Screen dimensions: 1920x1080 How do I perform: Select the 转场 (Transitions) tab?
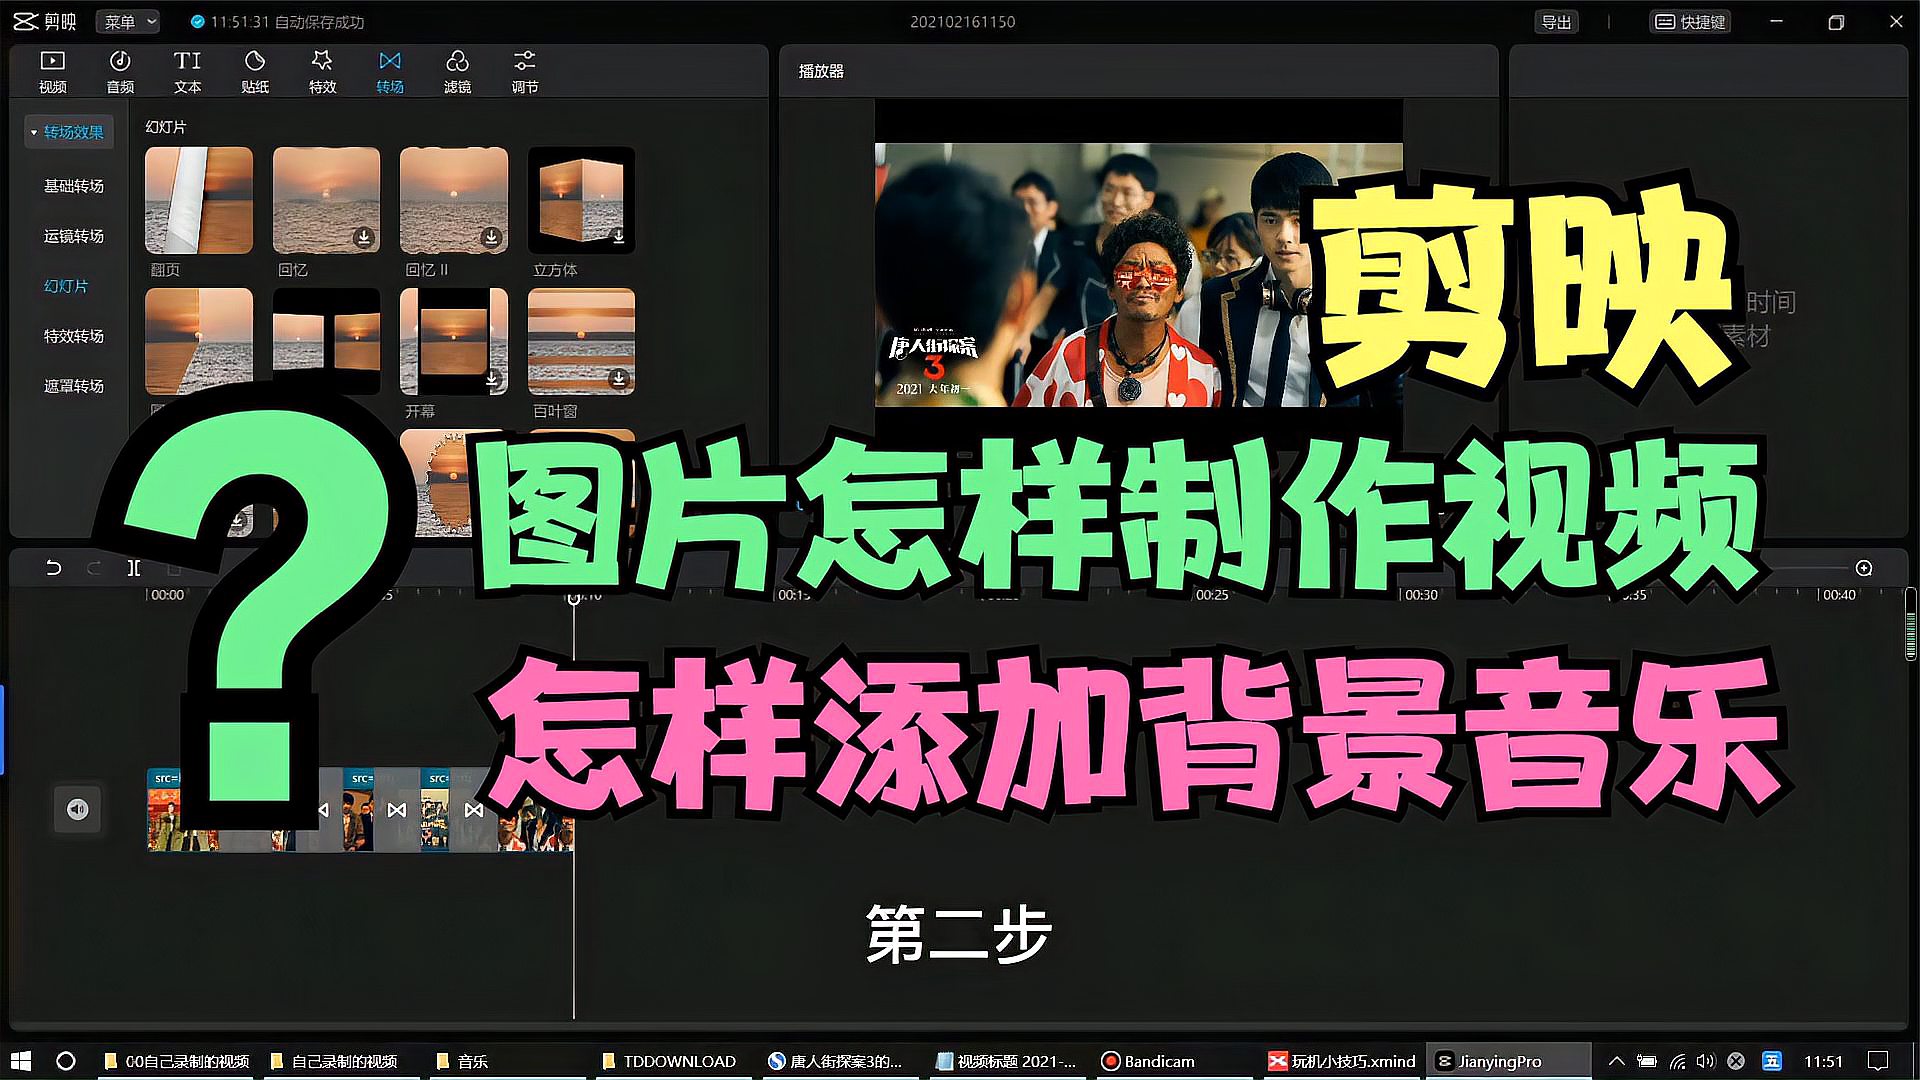[390, 73]
